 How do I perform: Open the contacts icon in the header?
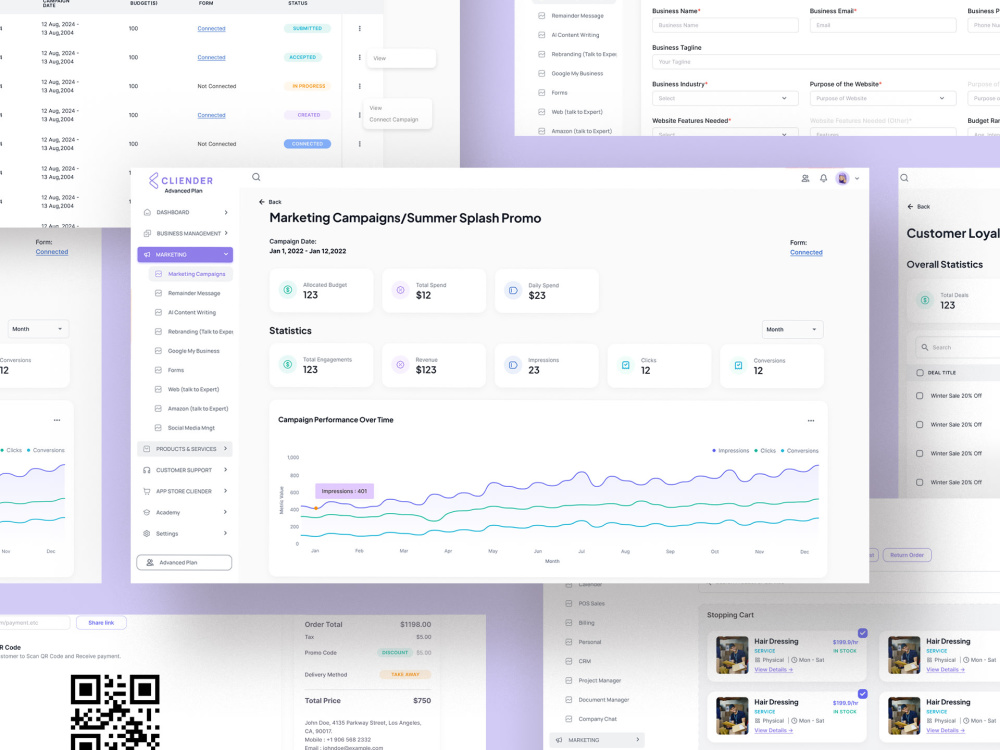[x=805, y=179]
